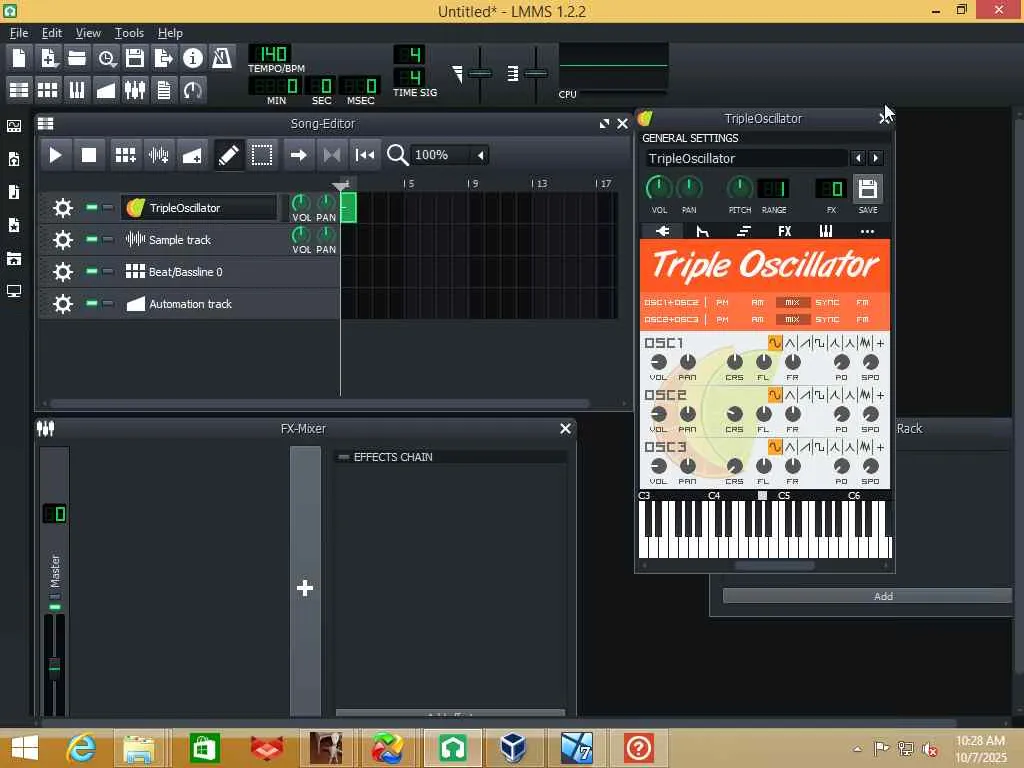This screenshot has height=768, width=1024.
Task: Click the master volume slider in the top toolbar
Action: coord(480,74)
